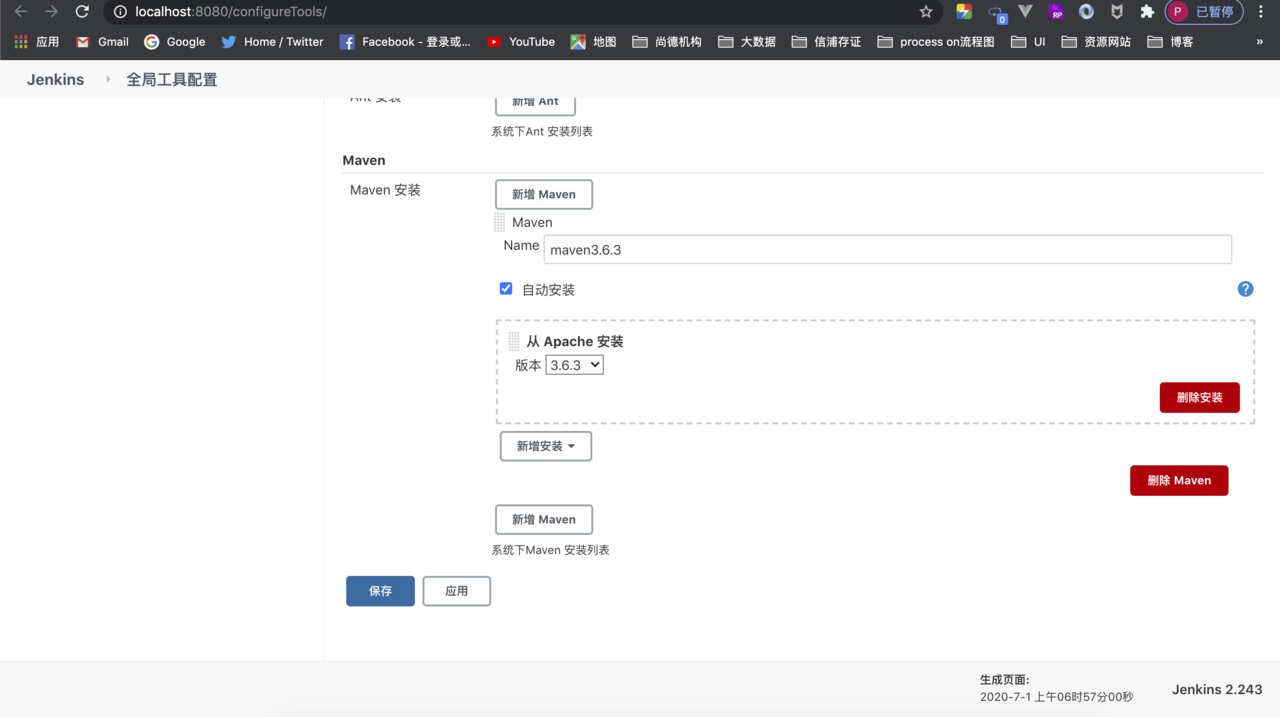This screenshot has width=1280, height=717.
Task: Click the blue 保存 button
Action: click(380, 591)
